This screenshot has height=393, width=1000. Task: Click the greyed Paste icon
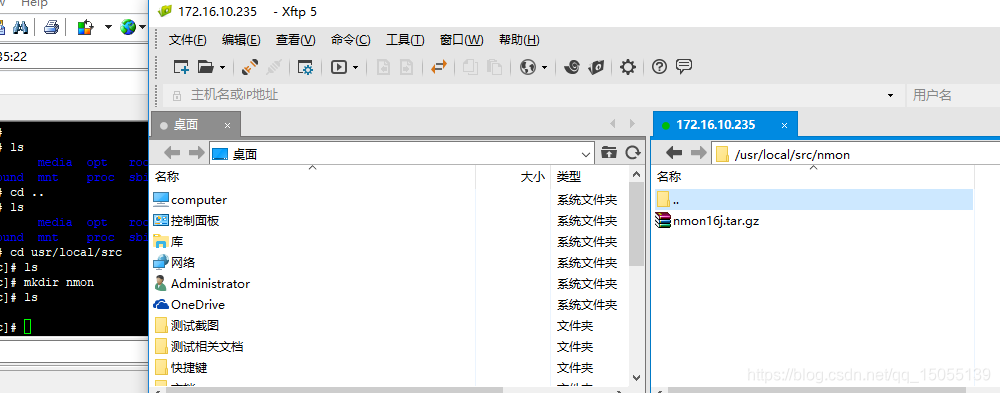(494, 67)
